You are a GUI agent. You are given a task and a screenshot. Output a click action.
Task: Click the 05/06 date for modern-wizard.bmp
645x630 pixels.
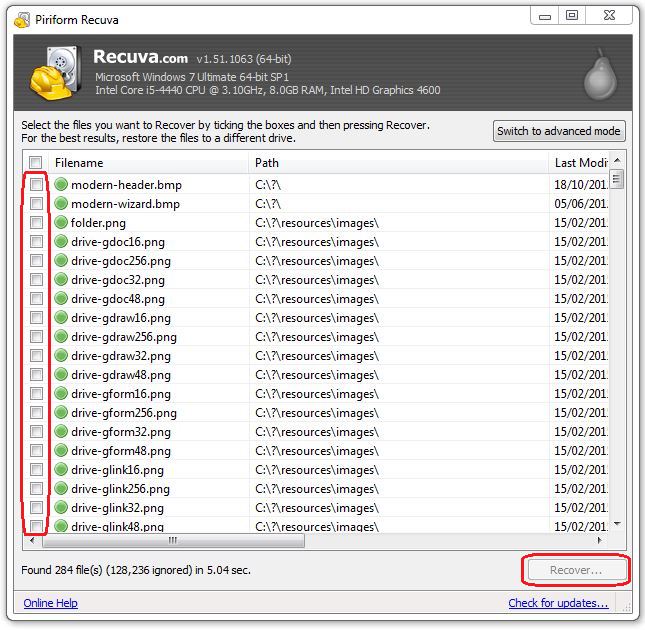[x=580, y=204]
